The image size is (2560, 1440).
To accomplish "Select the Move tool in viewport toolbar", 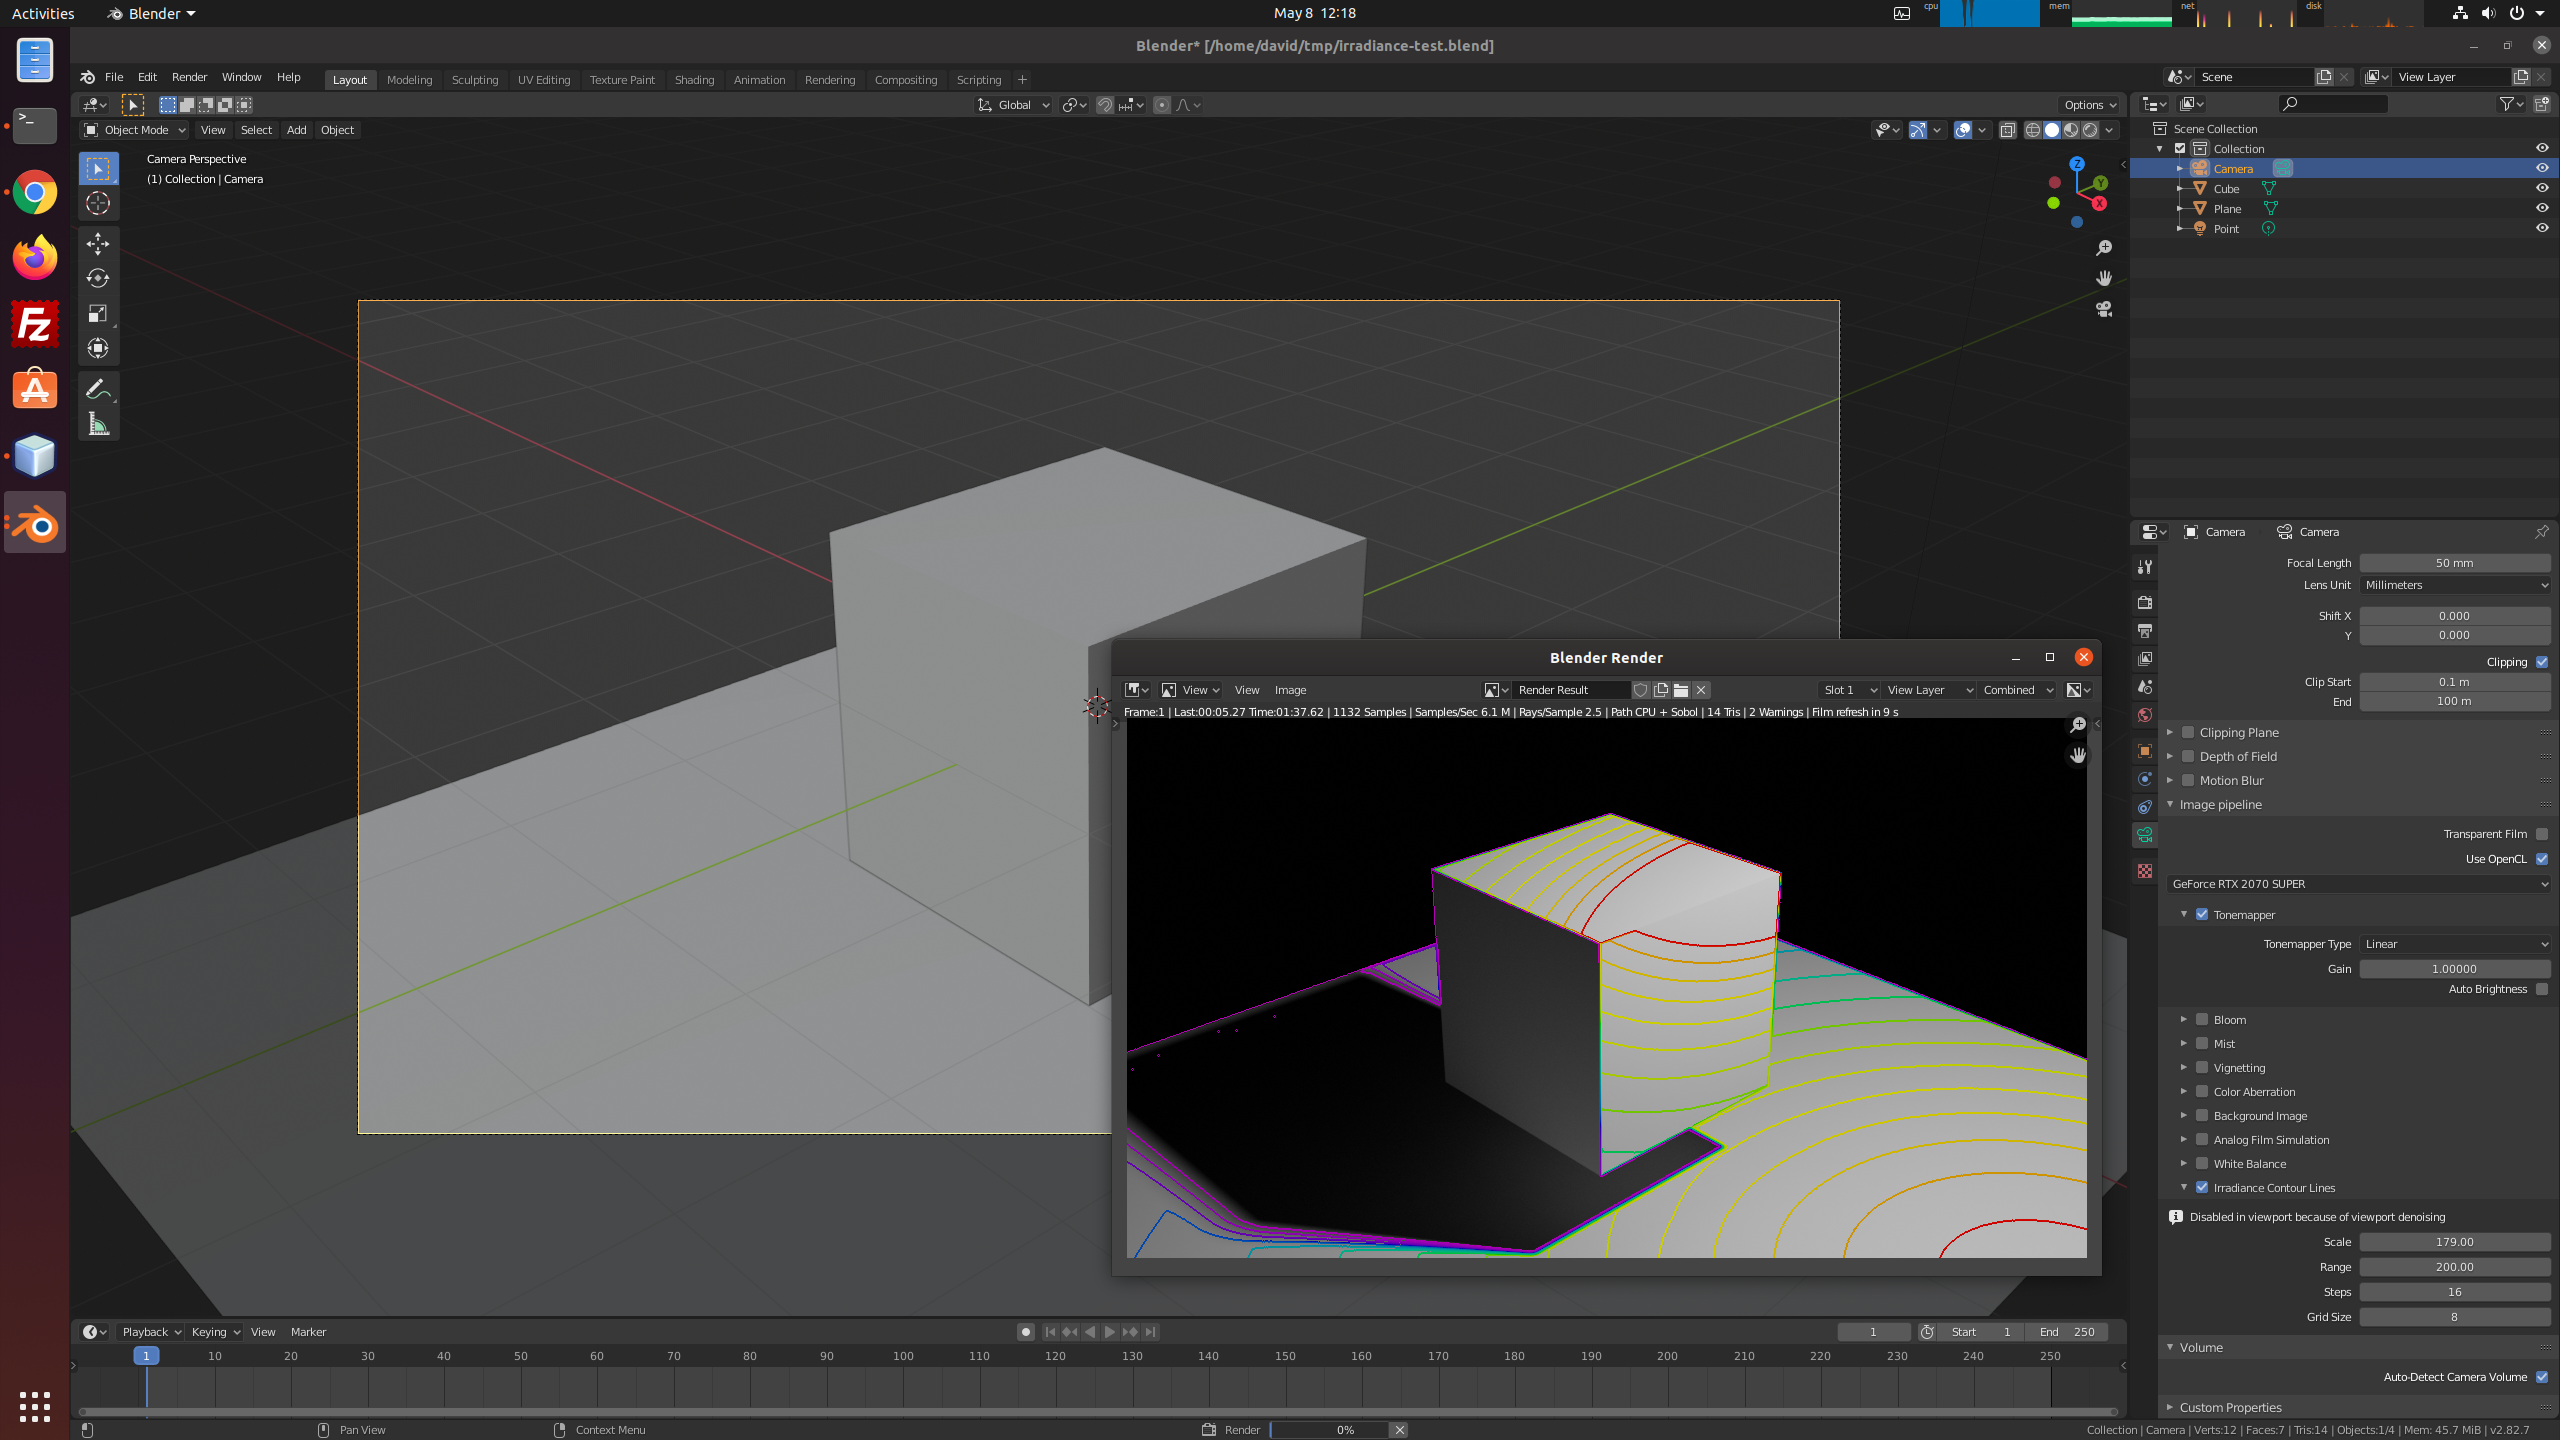I will tap(97, 243).
